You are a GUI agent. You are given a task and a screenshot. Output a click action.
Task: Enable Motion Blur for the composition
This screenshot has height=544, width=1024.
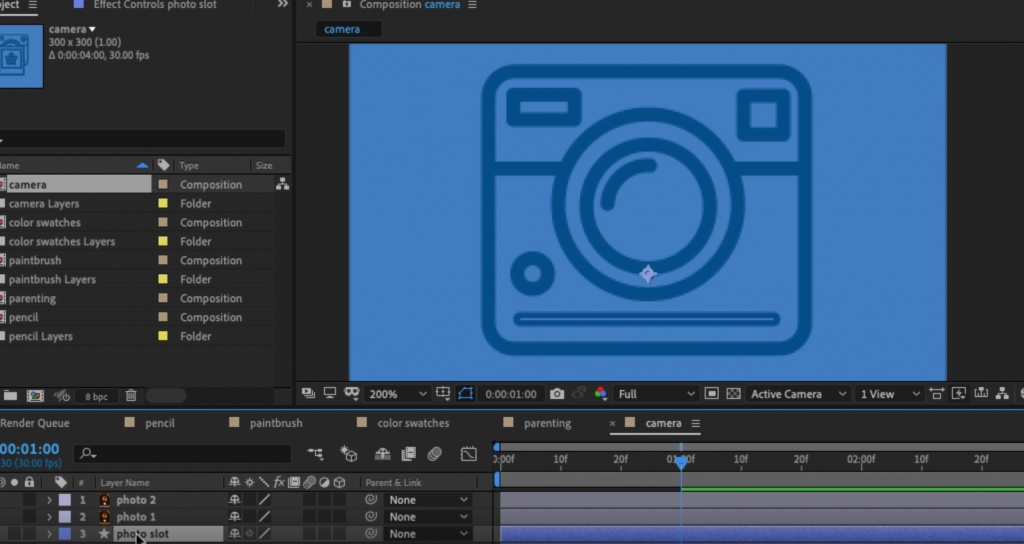pyautogui.click(x=434, y=454)
